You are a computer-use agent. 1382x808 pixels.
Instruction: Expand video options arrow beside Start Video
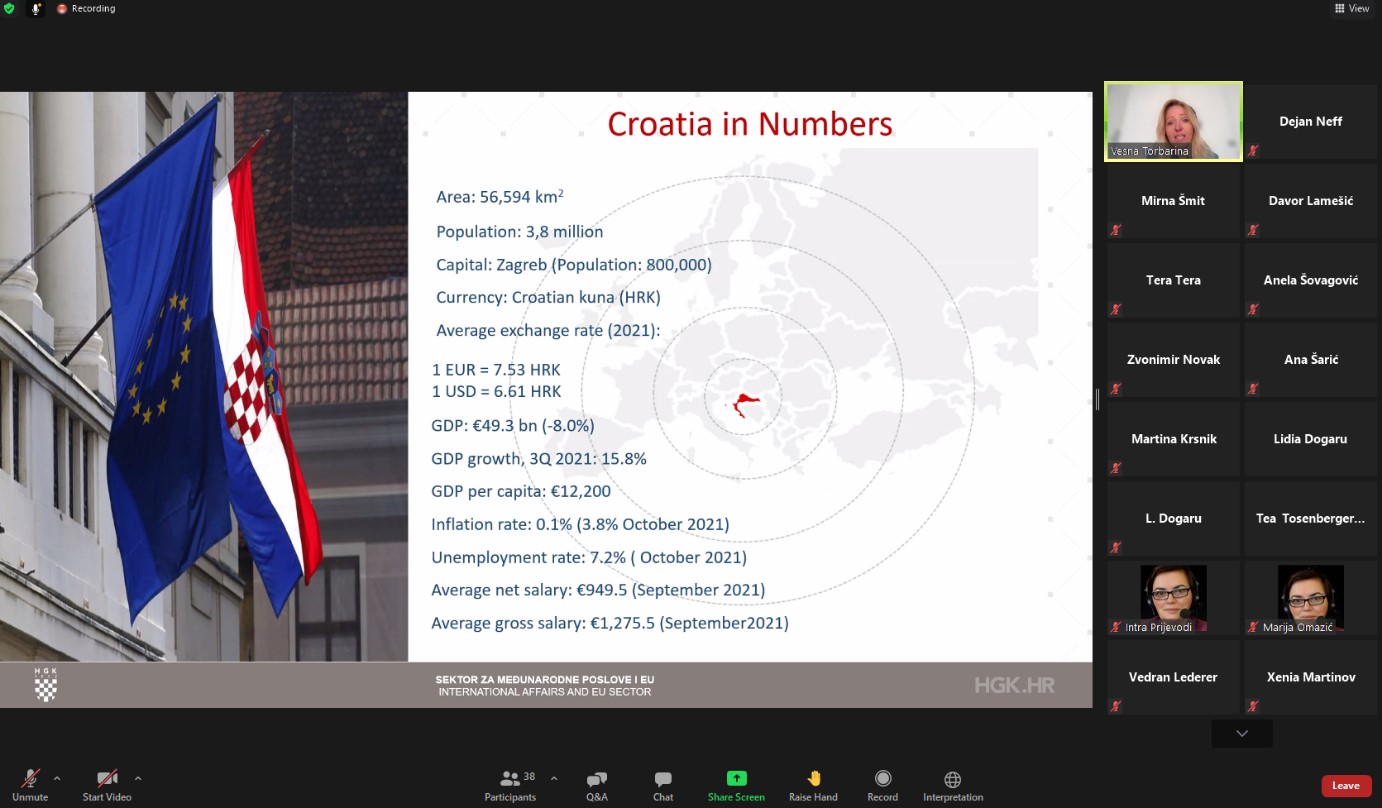(138, 778)
